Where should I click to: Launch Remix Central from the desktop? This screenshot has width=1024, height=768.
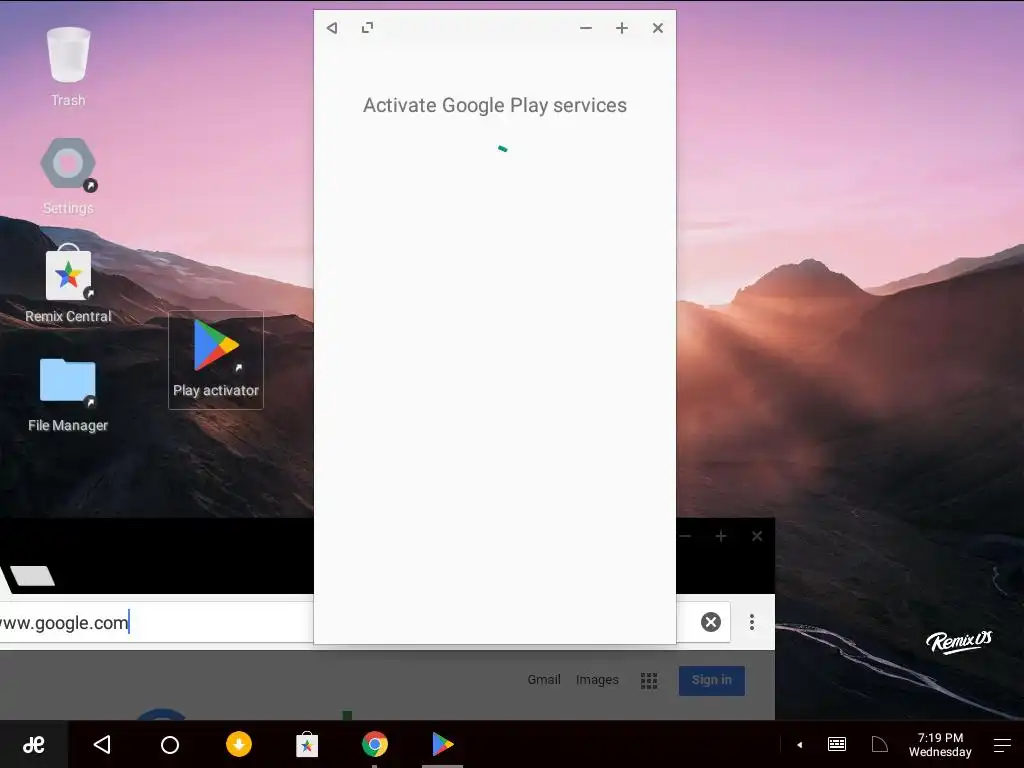click(68, 283)
